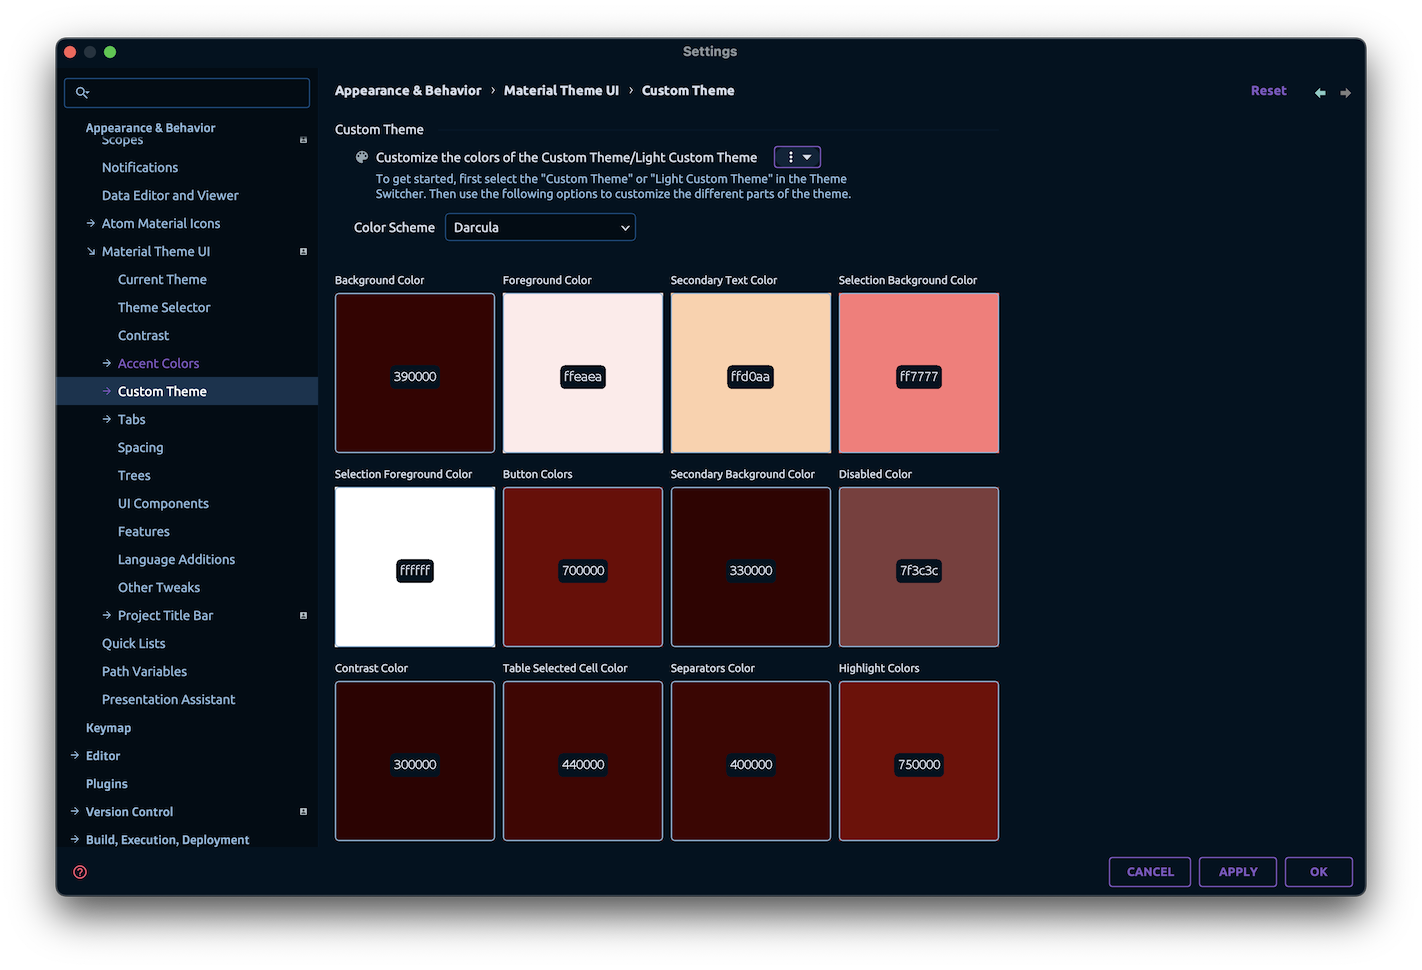Click the Reset link at top right
This screenshot has height=970, width=1422.
1268,90
